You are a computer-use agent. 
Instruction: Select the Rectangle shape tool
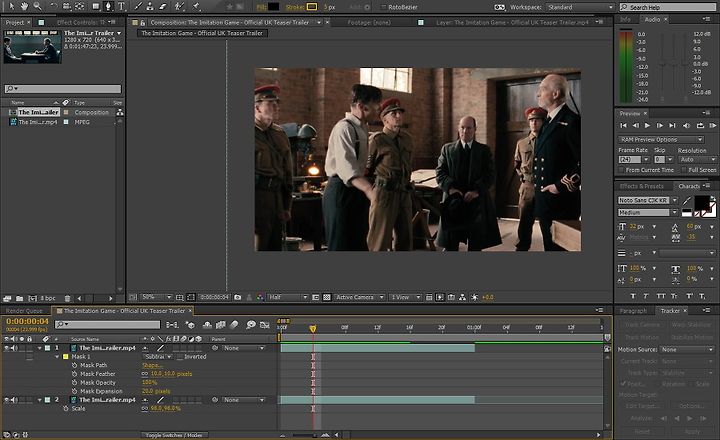[96, 6]
